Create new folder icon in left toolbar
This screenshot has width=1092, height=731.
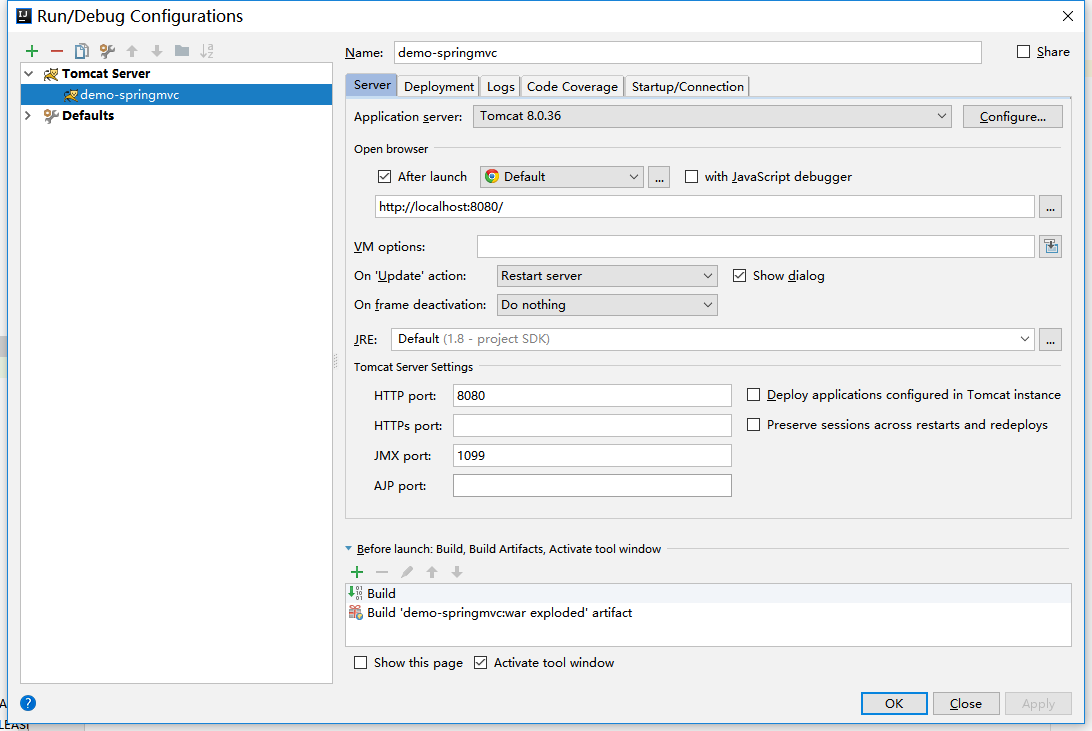[182, 51]
